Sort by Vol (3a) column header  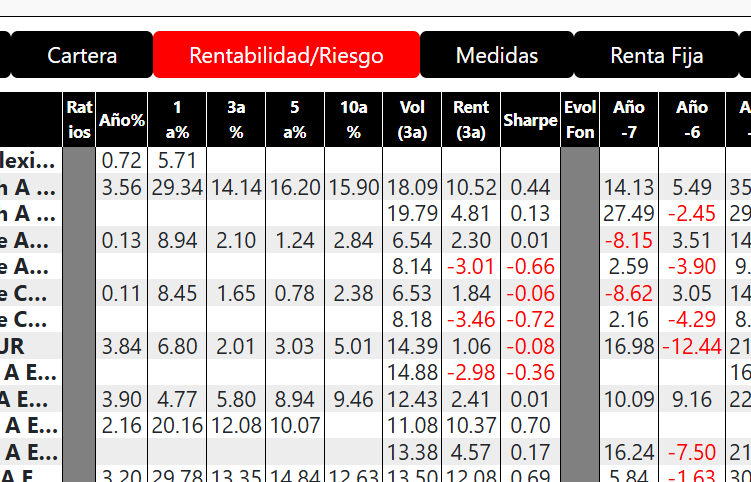tap(412, 119)
